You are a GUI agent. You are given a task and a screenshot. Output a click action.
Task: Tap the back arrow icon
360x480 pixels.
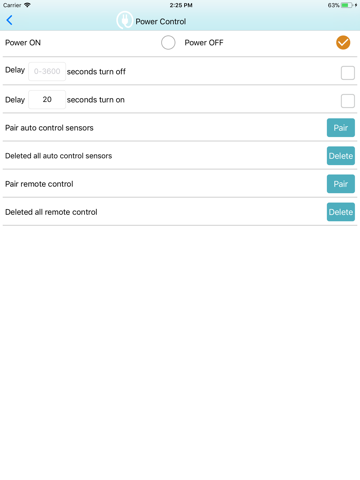[x=9, y=20]
